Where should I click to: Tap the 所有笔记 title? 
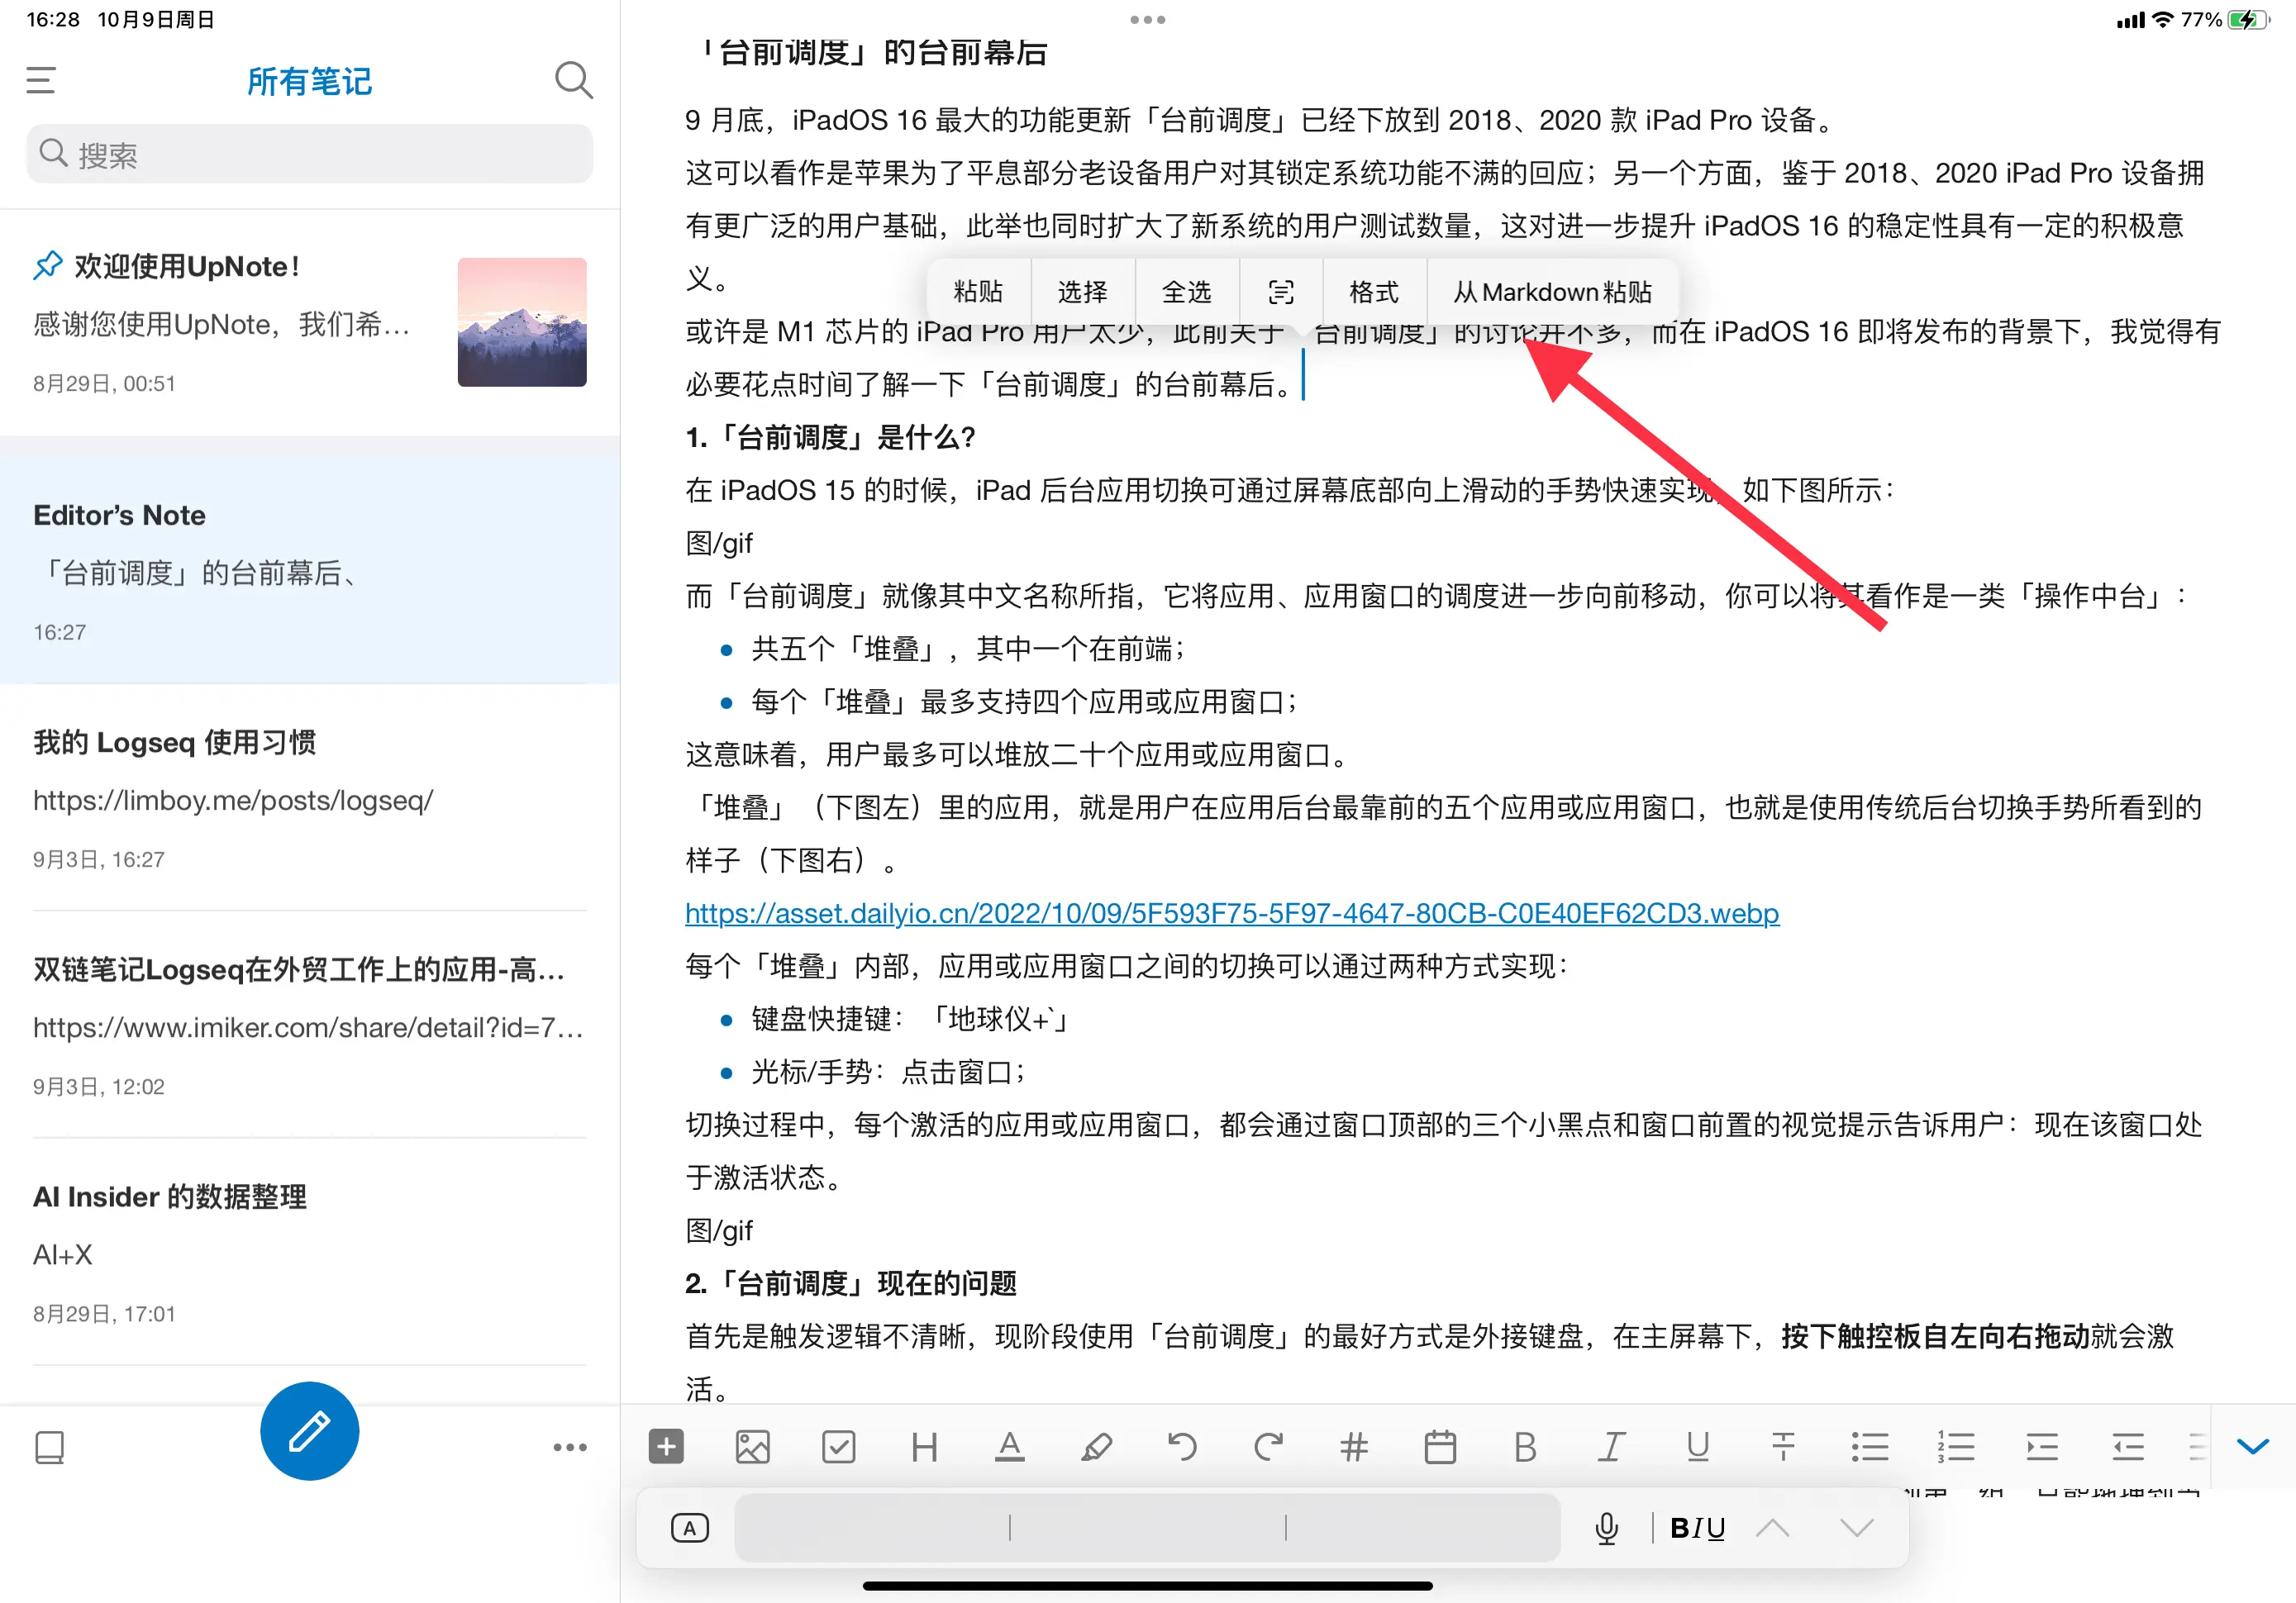click(309, 81)
